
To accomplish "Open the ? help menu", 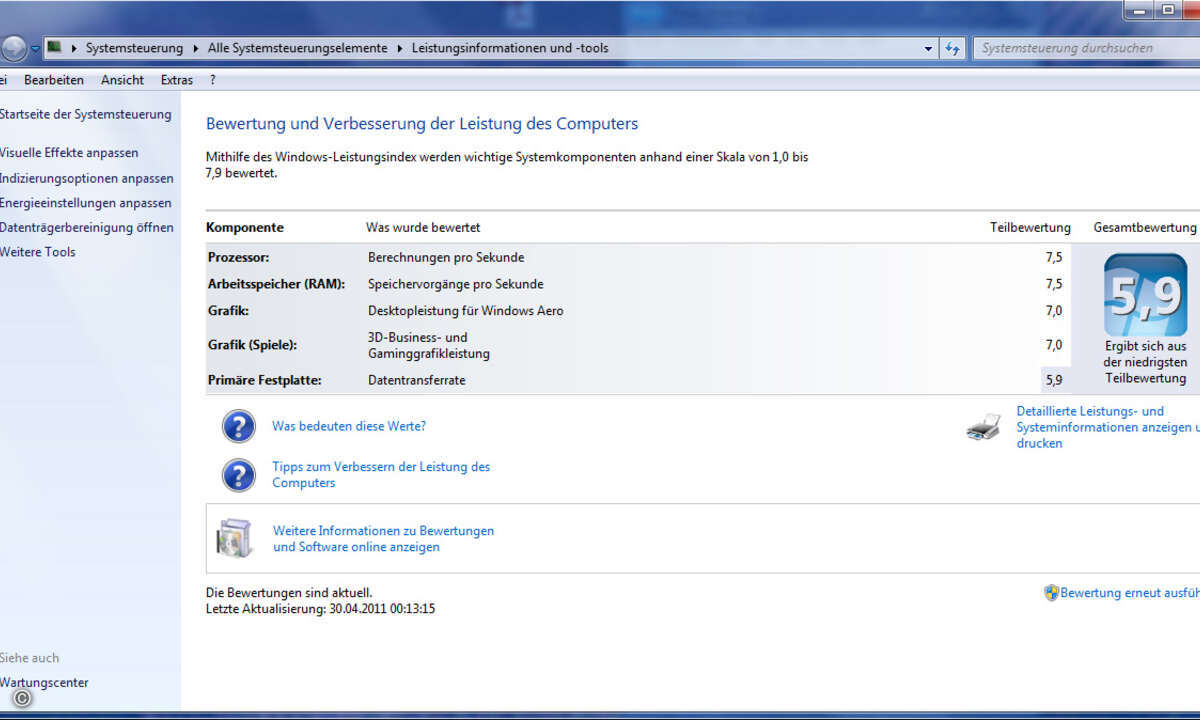I will click(213, 80).
